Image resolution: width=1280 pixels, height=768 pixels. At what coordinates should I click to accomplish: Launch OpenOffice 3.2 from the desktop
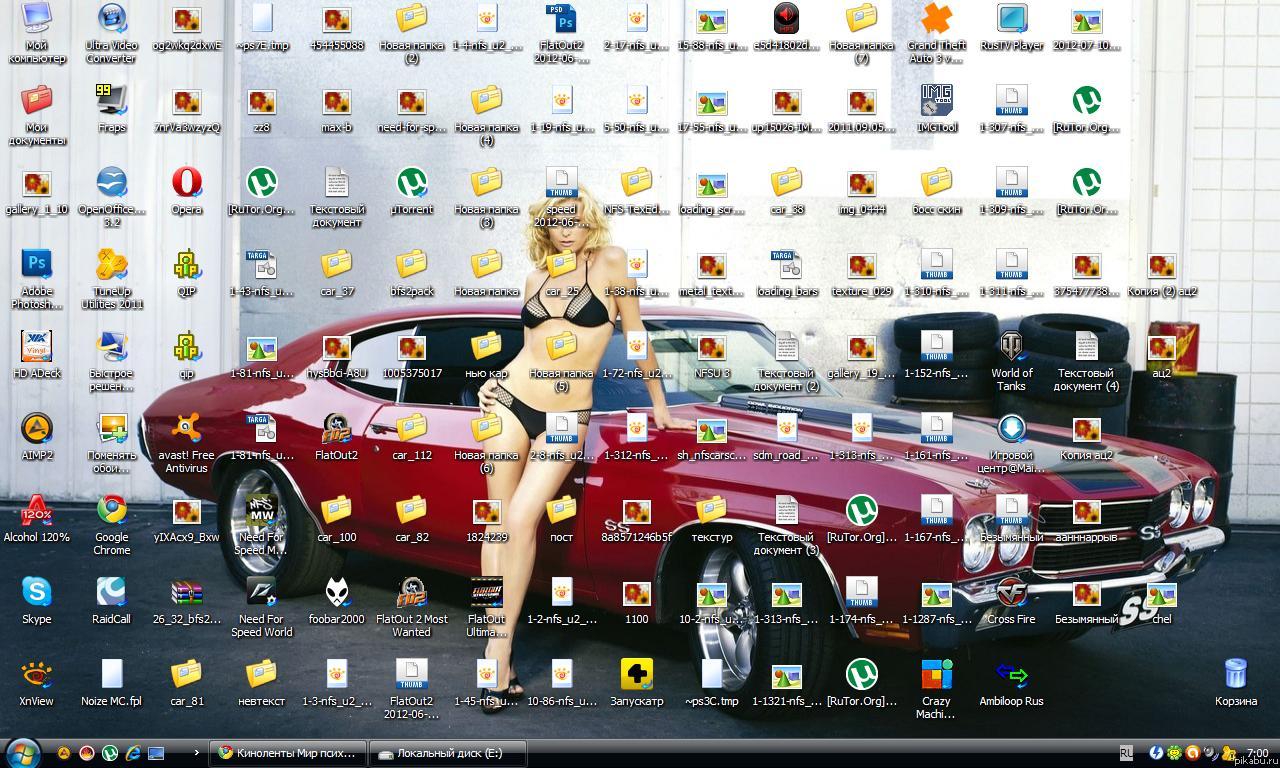pyautogui.click(x=112, y=196)
